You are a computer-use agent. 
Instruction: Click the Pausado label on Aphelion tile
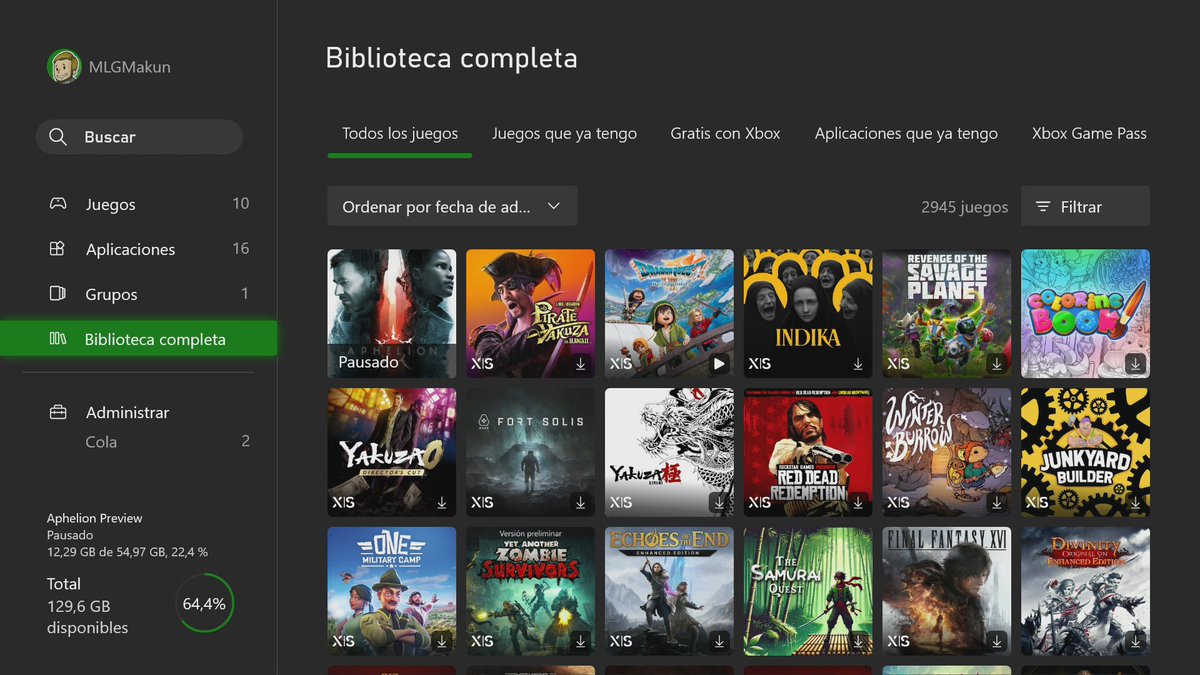point(368,362)
